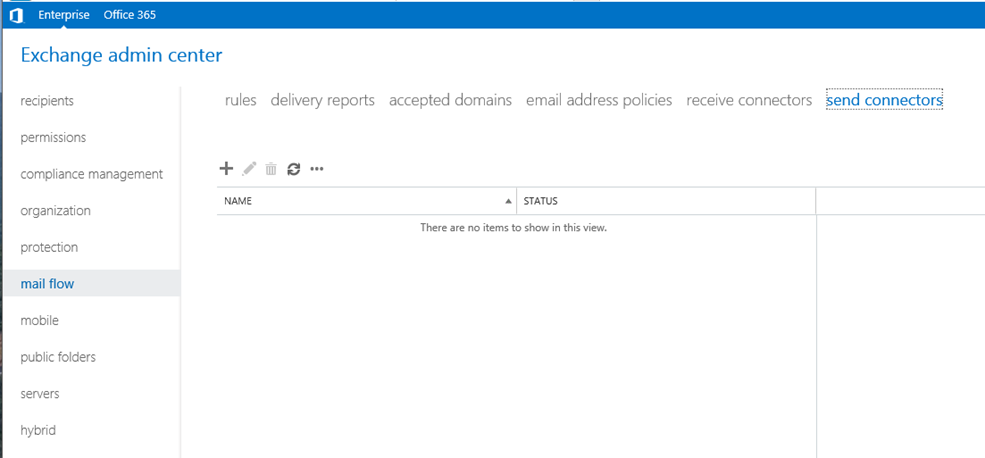Open the hybrid section in the sidebar

(x=38, y=430)
